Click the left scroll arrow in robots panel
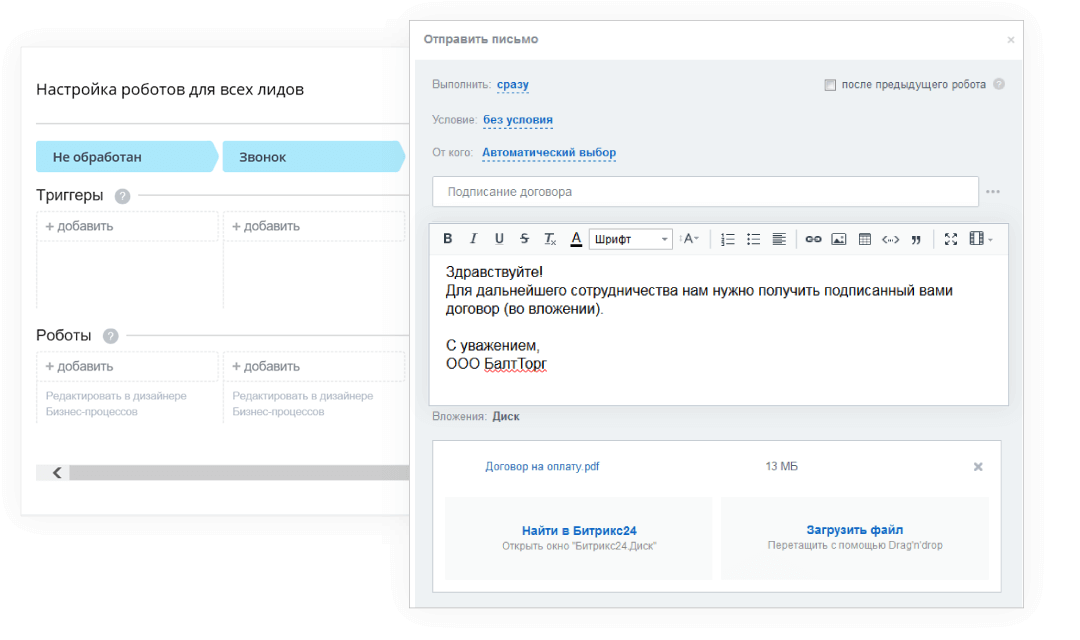The image size is (1080, 640). [56, 473]
